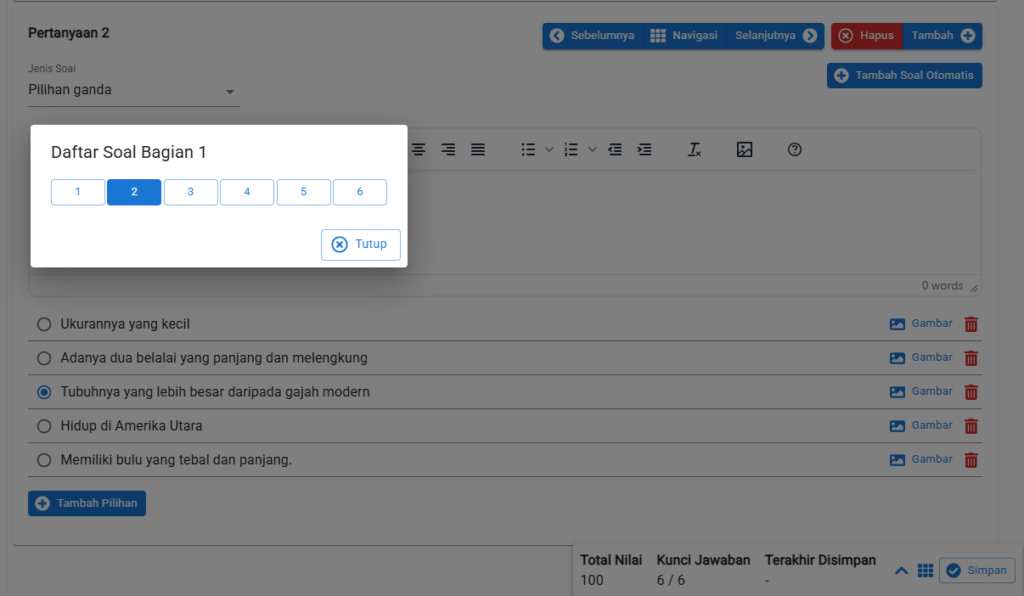Delete the choice about dua belalai
The width and height of the screenshot is (1024, 596).
tap(971, 358)
